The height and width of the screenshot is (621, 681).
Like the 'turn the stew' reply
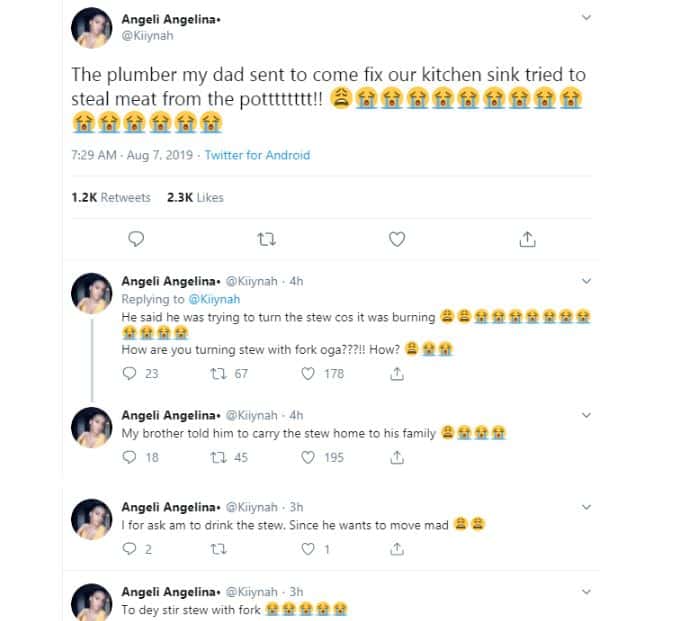tap(310, 373)
